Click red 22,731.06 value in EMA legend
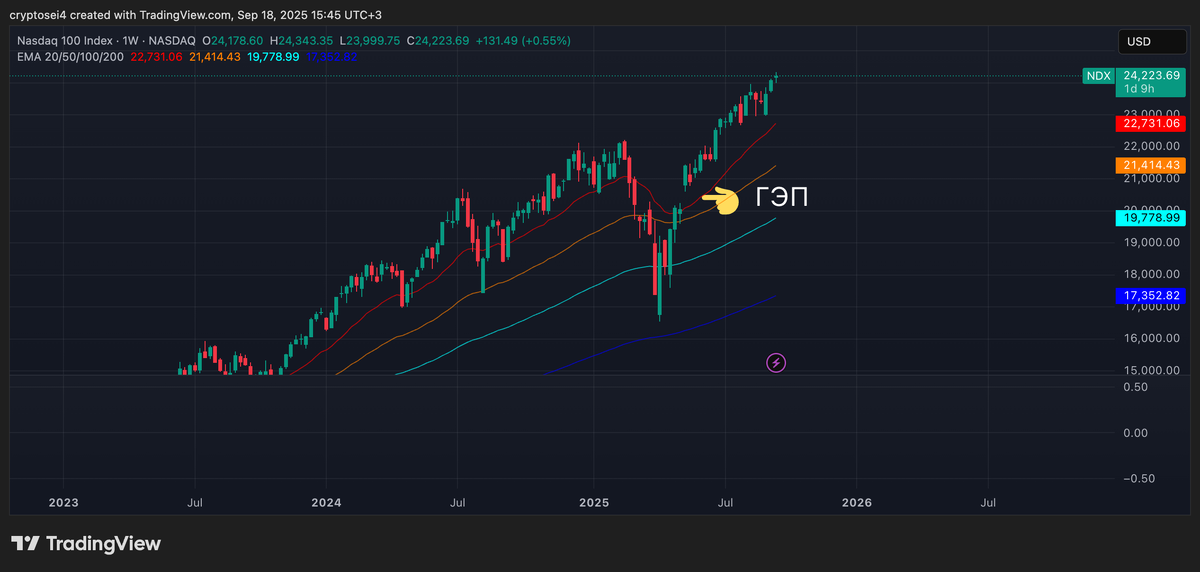1200x572 pixels. pyautogui.click(x=156, y=57)
